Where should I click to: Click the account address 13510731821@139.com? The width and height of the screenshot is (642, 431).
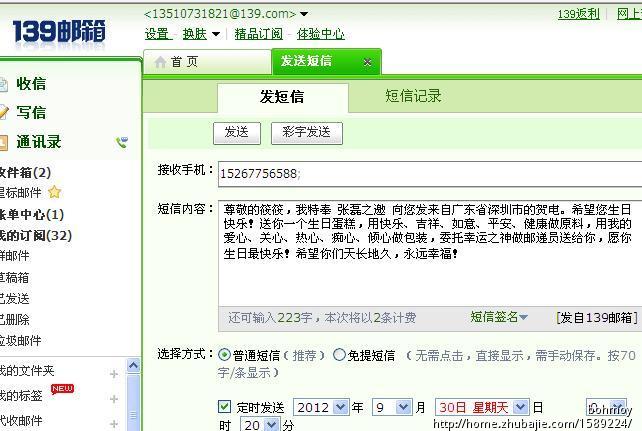coord(220,14)
